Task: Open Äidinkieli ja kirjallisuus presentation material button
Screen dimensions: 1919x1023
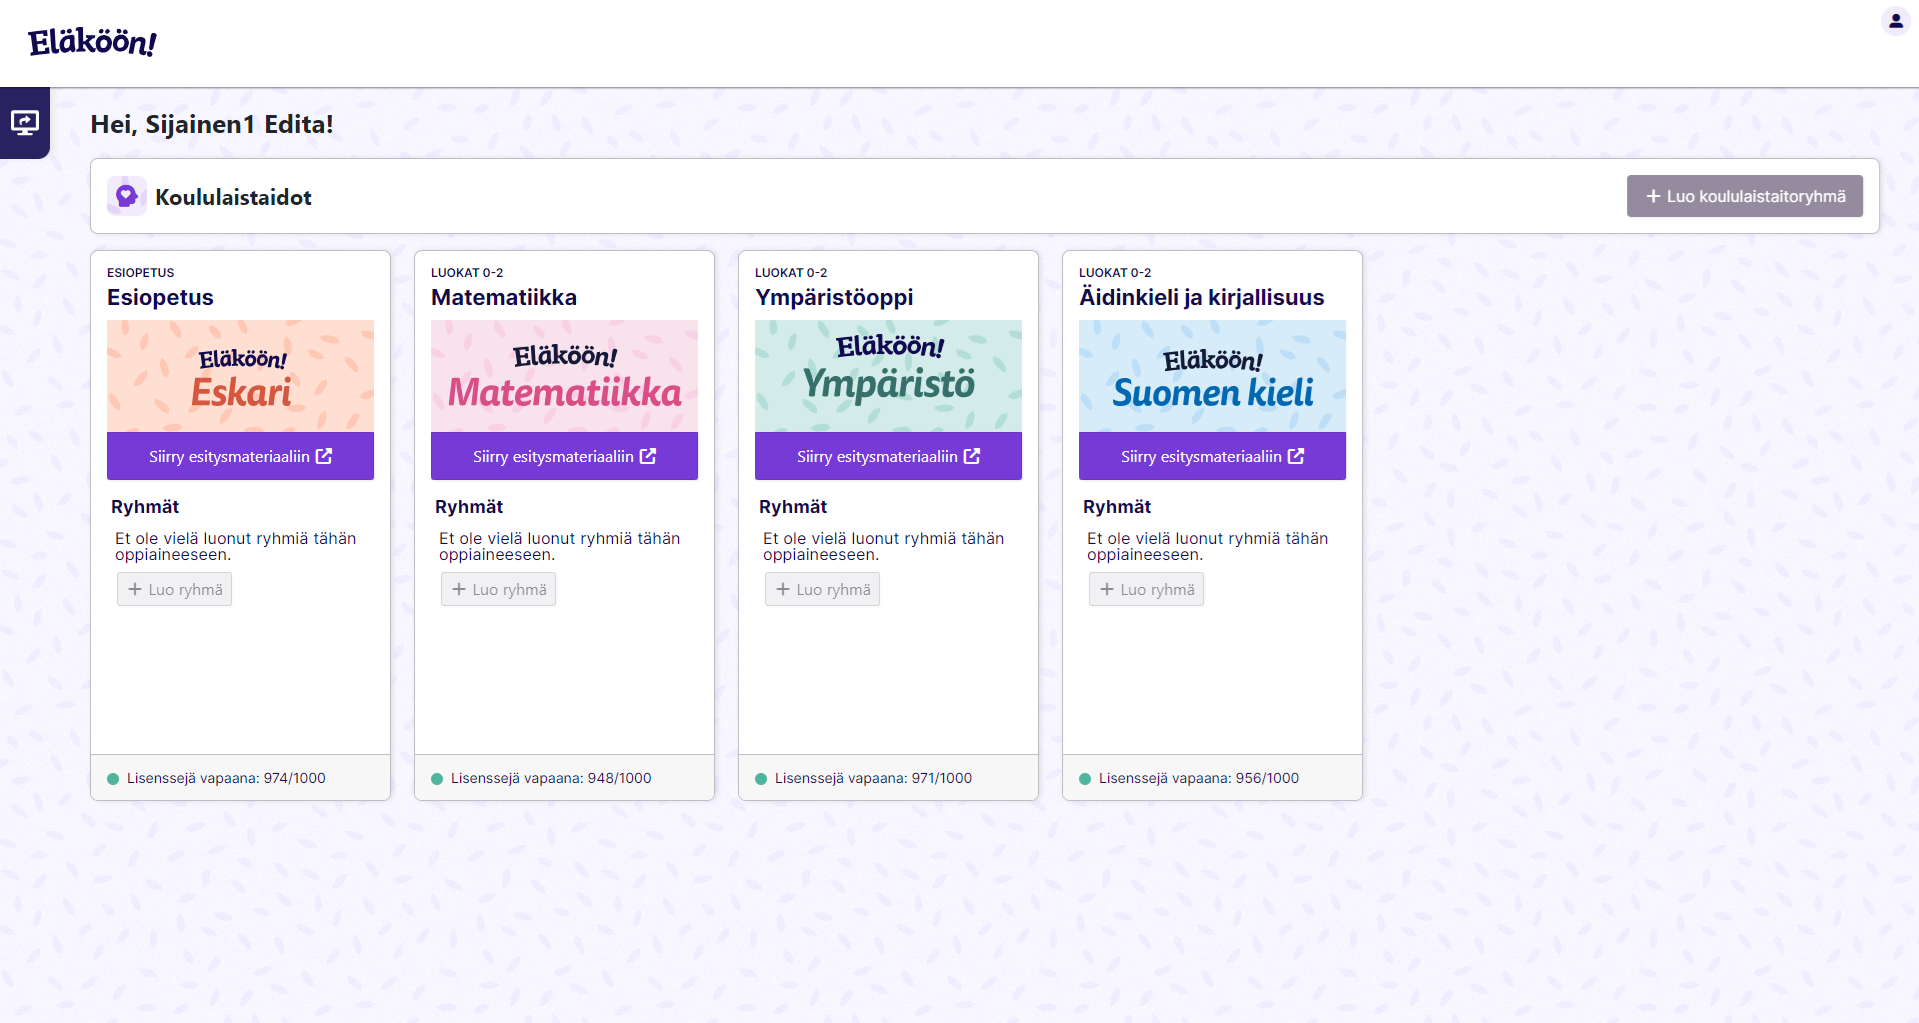Action: click(x=1212, y=456)
